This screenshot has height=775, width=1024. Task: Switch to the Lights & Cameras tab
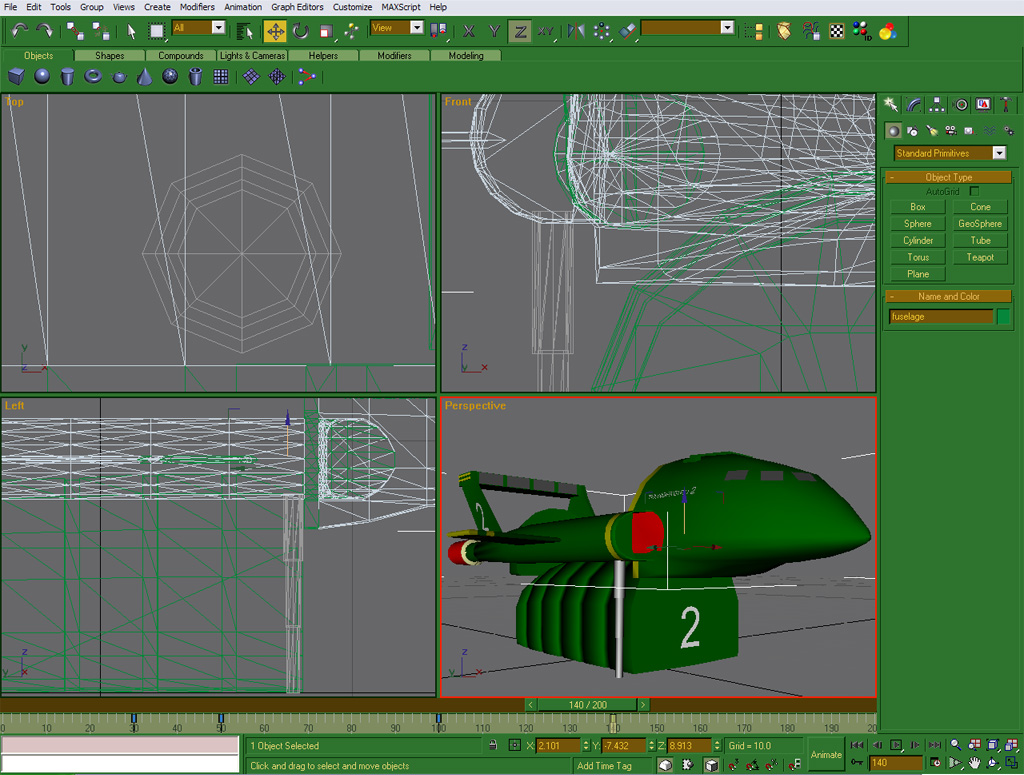(x=252, y=55)
